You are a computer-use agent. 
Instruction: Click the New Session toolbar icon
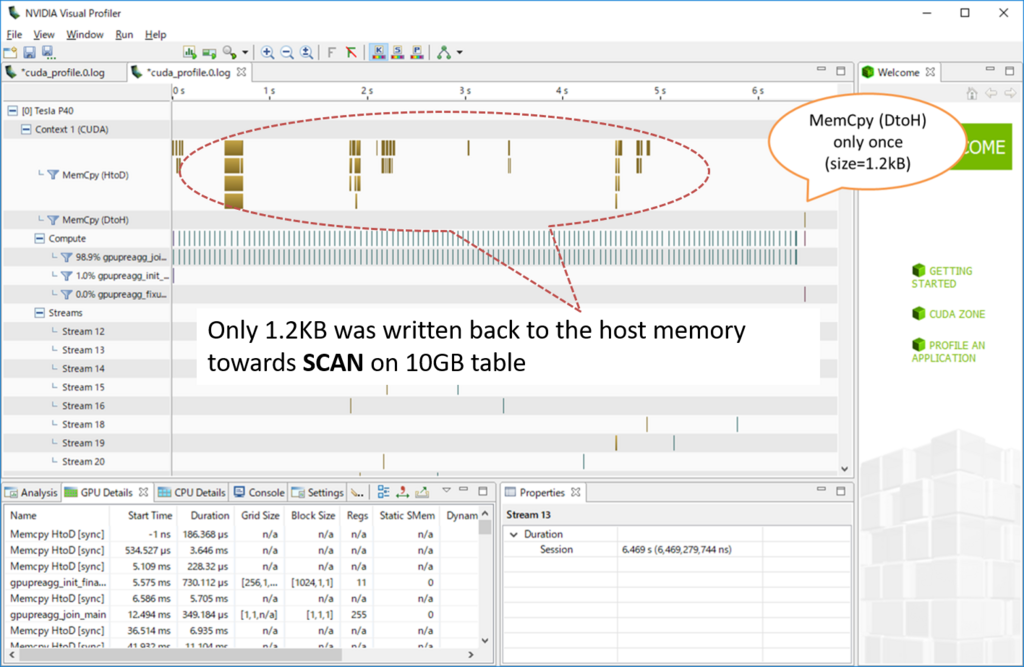click(10, 53)
